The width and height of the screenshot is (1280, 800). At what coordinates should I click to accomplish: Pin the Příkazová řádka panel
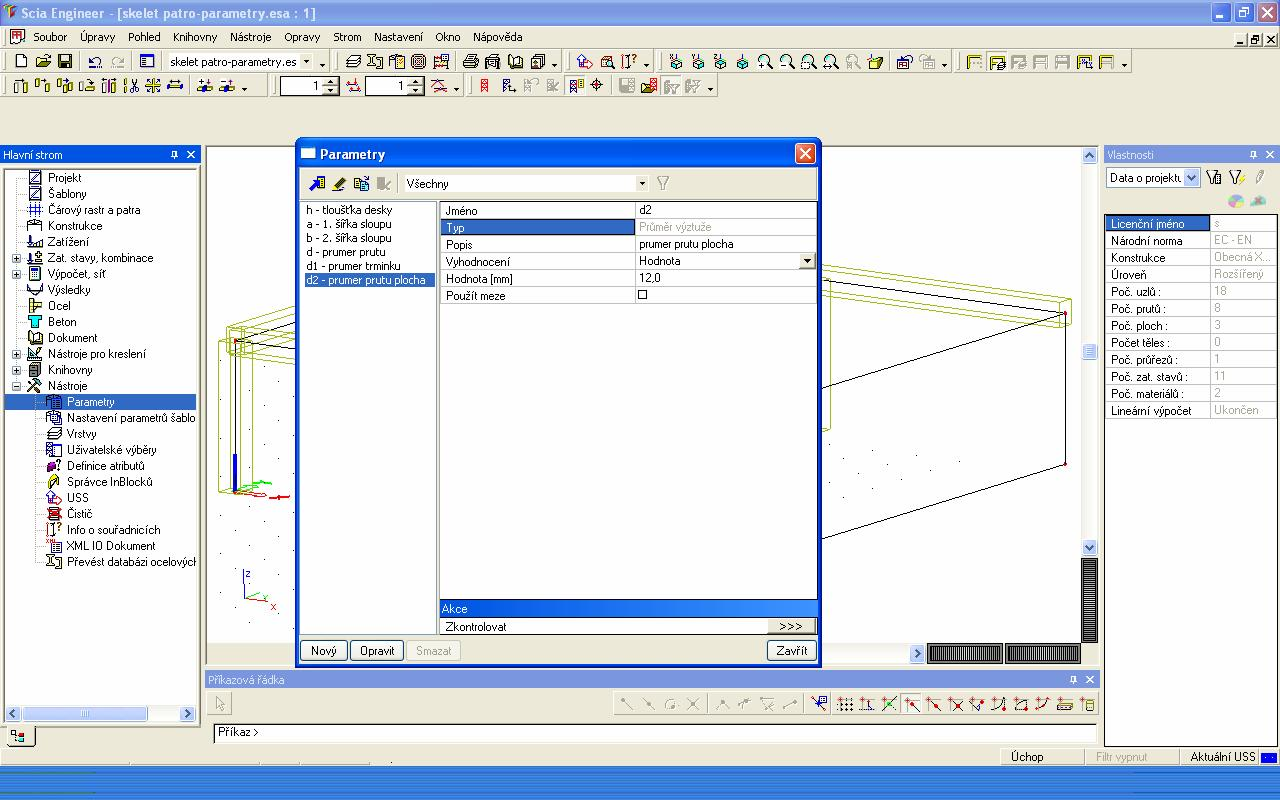click(1073, 679)
